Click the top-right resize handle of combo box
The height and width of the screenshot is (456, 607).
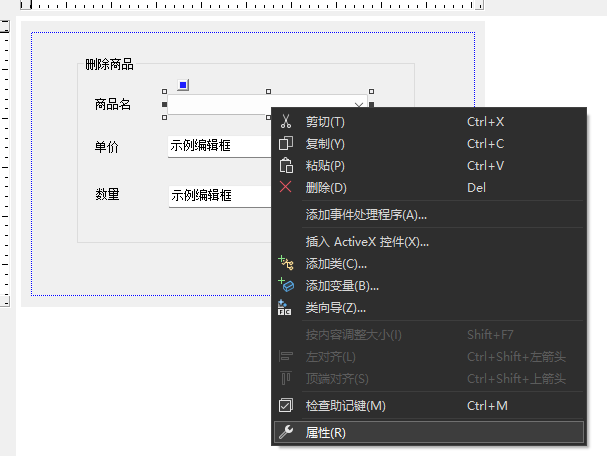coord(372,91)
